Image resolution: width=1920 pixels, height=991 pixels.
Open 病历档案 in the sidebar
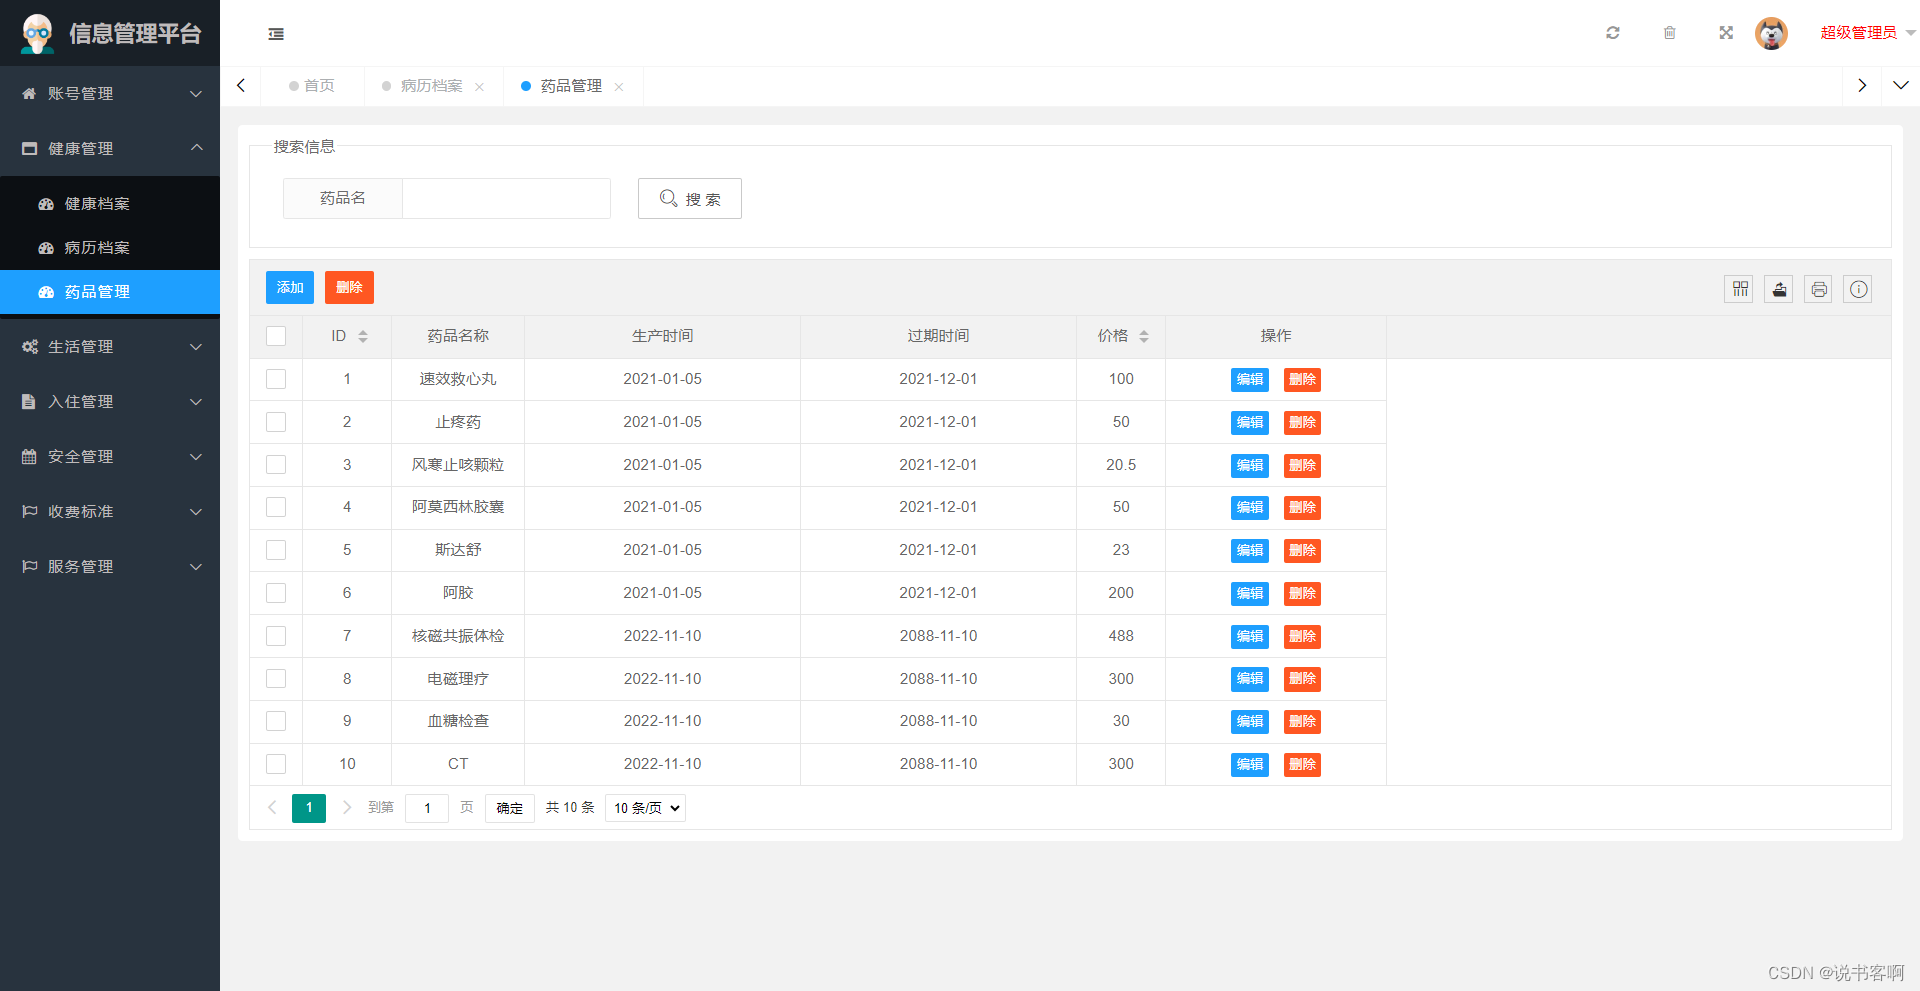coord(110,247)
